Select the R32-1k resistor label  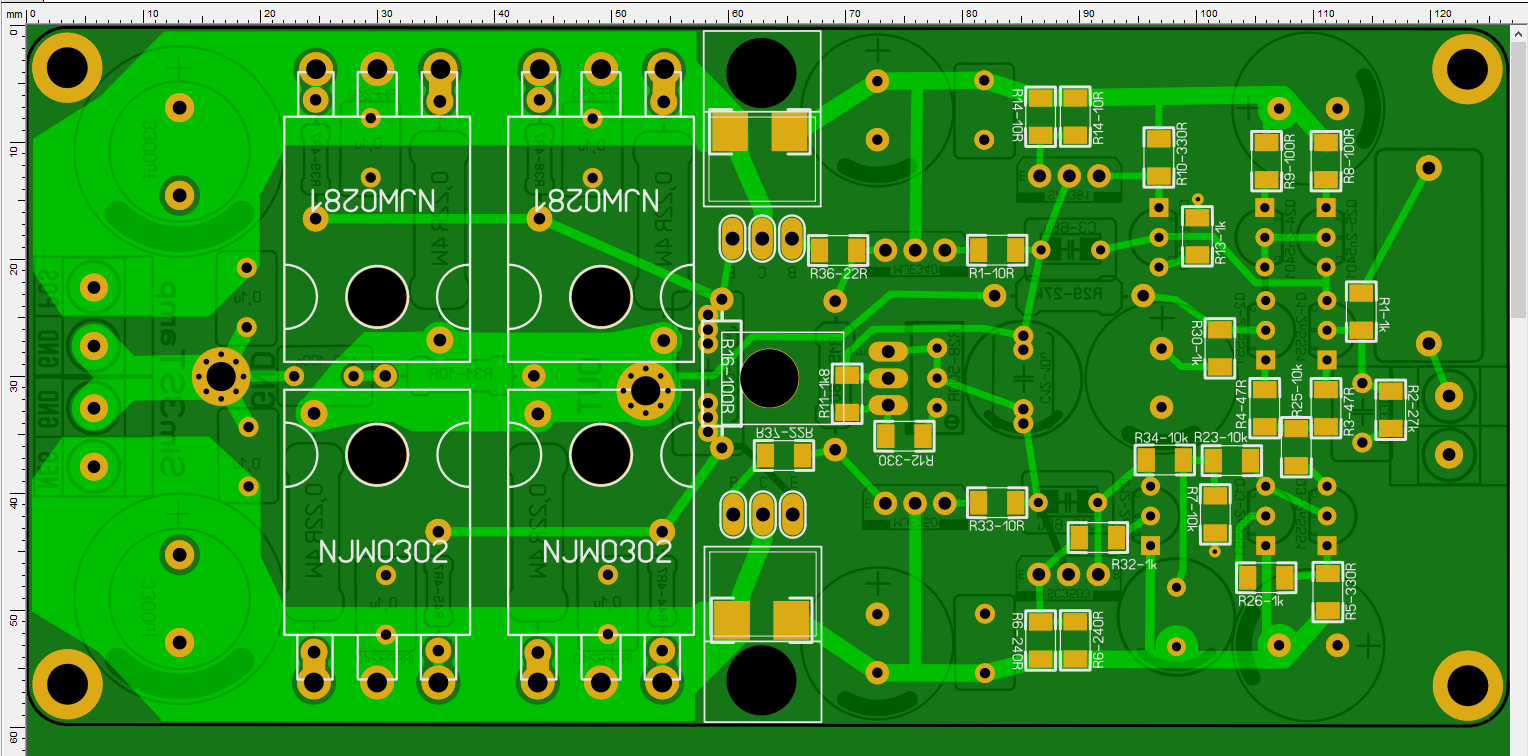click(1133, 565)
